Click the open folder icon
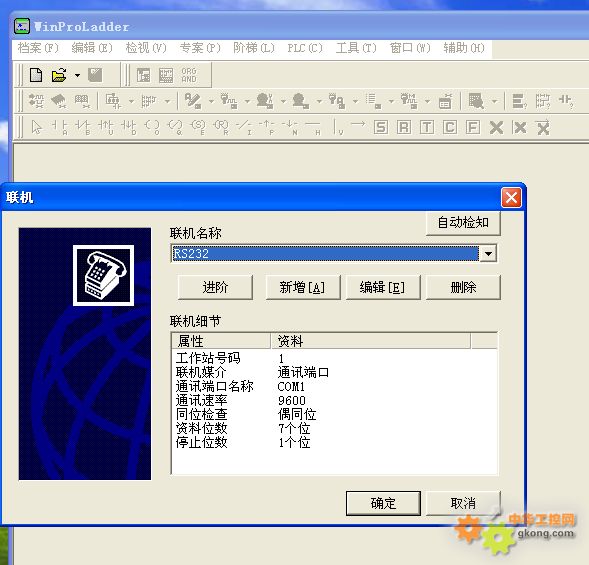The height and width of the screenshot is (565, 589). pyautogui.click(x=59, y=75)
